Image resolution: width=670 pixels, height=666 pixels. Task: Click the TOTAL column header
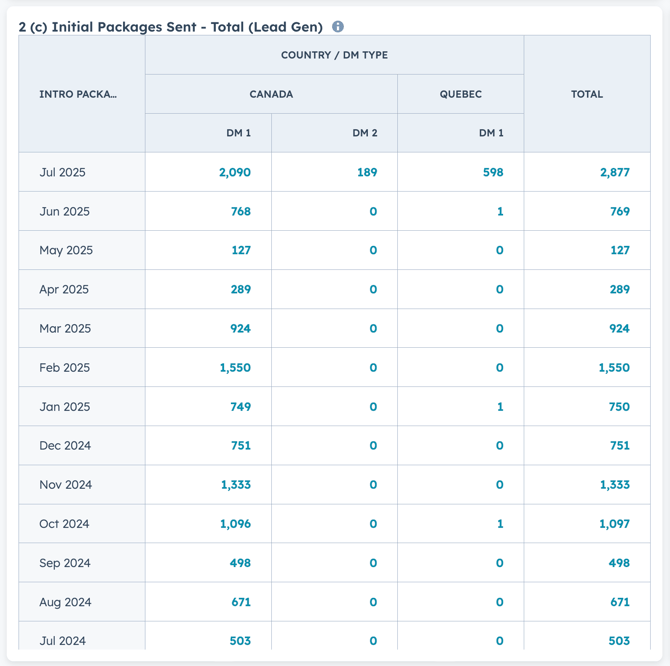(587, 94)
